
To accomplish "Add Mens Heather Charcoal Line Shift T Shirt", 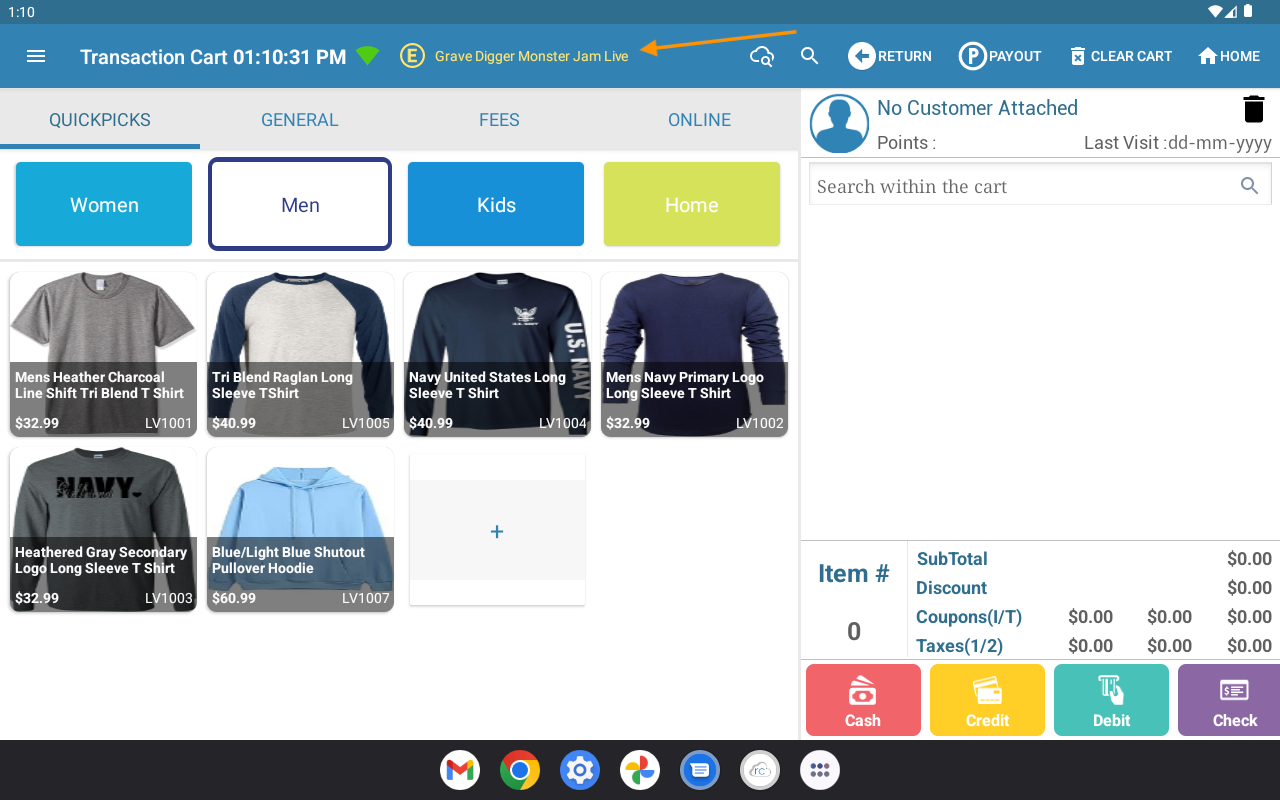I will click(x=103, y=355).
